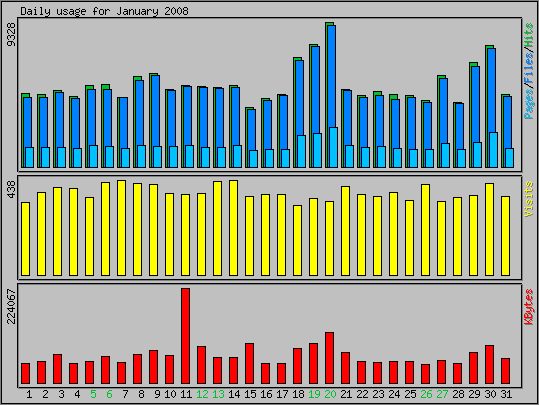Select the red KBytes bar for day 20
This screenshot has width=539, height=405.
click(329, 358)
